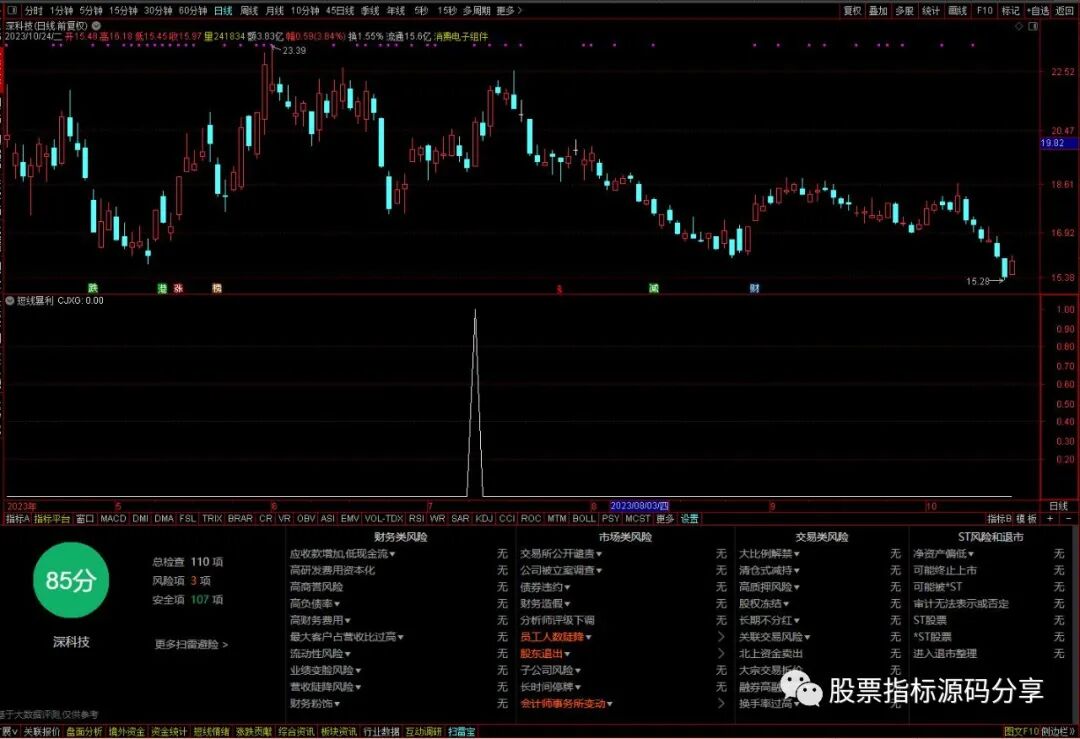The width and height of the screenshot is (1080, 739).
Task: Expand 交易所公开谴责 risk item
Action: tap(561, 554)
